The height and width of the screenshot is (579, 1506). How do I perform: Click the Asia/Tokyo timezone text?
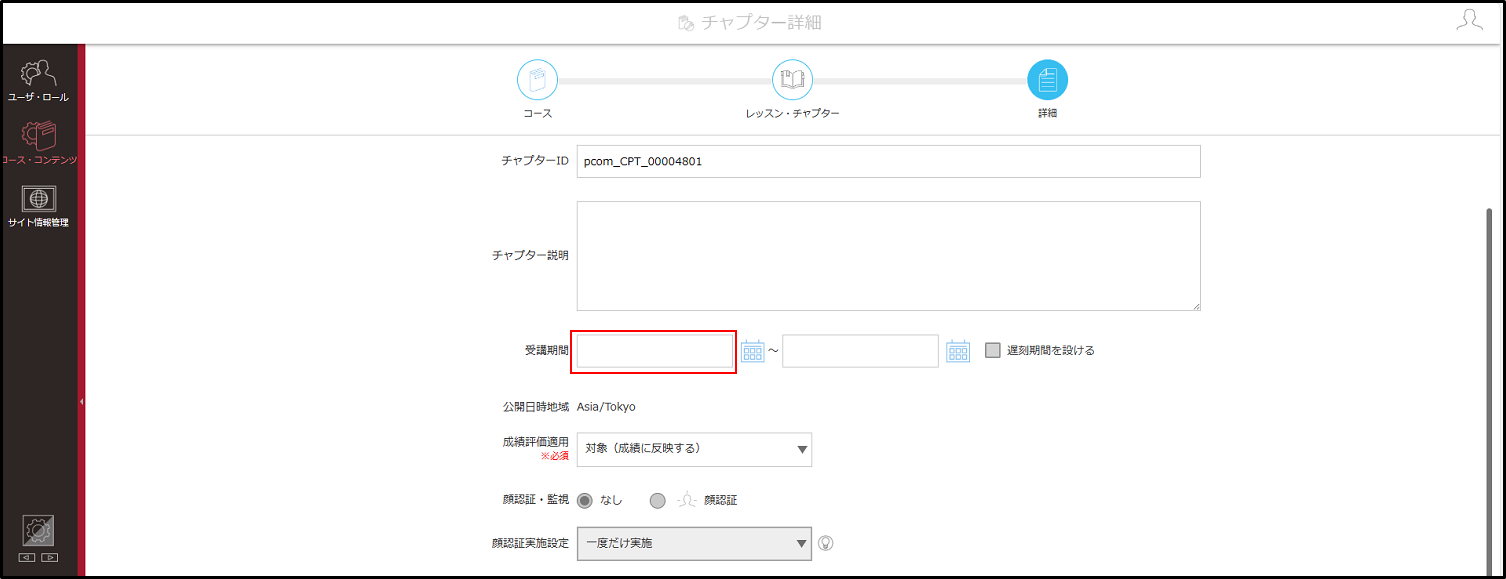[606, 407]
